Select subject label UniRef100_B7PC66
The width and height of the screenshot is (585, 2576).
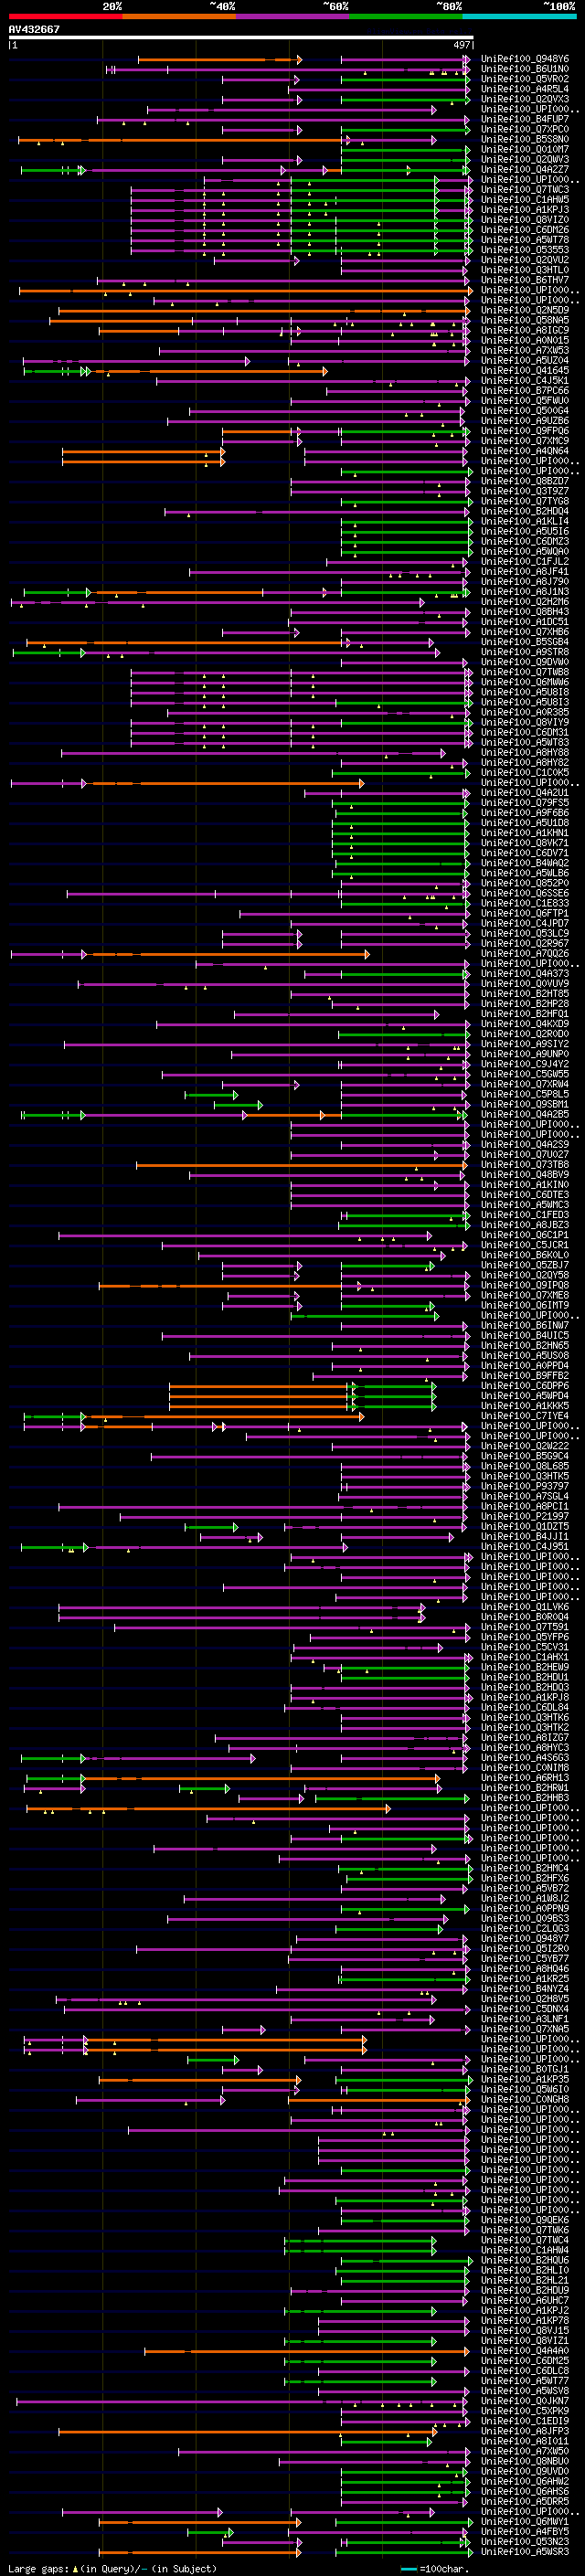point(525,390)
